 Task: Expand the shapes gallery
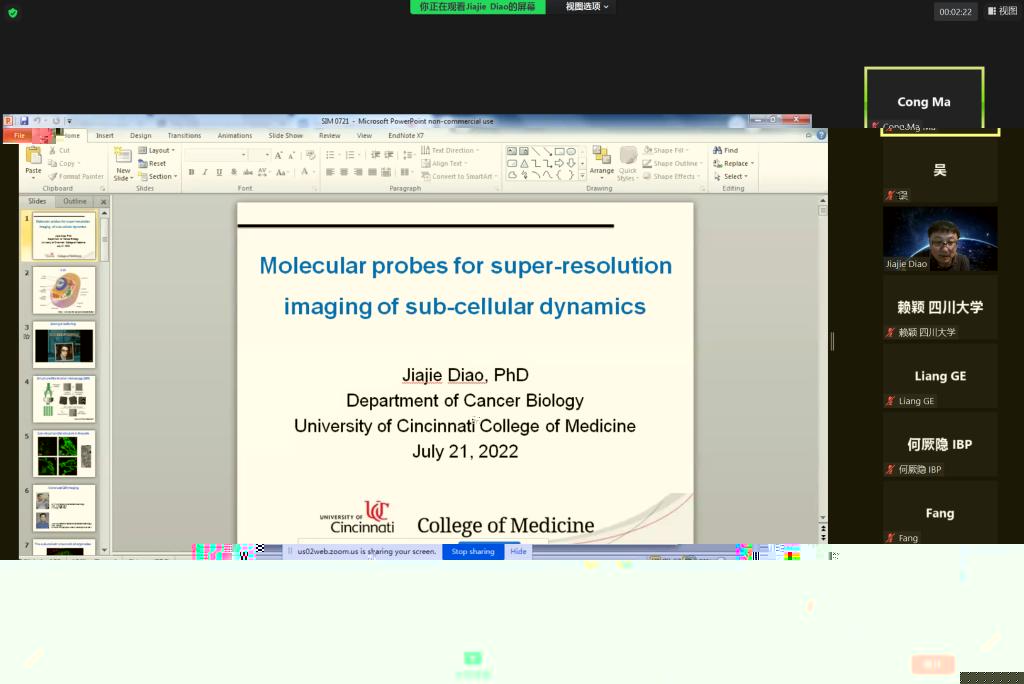pos(582,176)
